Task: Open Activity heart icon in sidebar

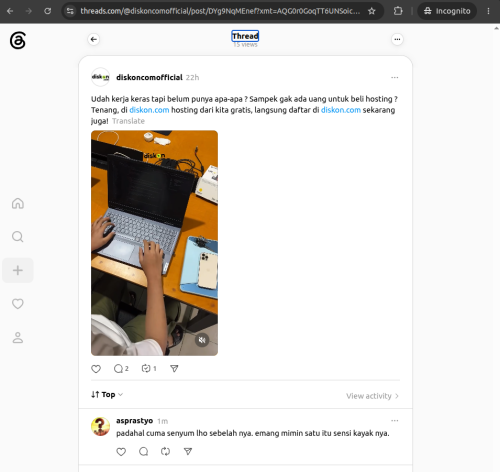Action: (18, 304)
